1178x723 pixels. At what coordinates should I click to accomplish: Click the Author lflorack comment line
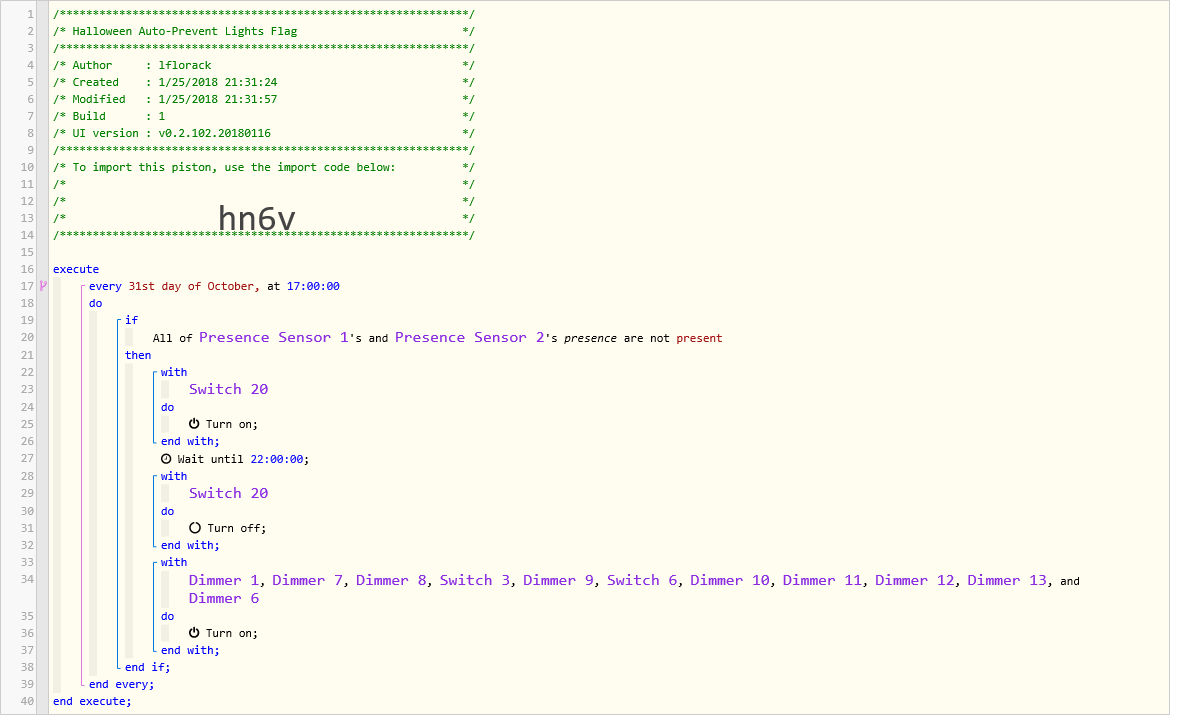coord(264,66)
